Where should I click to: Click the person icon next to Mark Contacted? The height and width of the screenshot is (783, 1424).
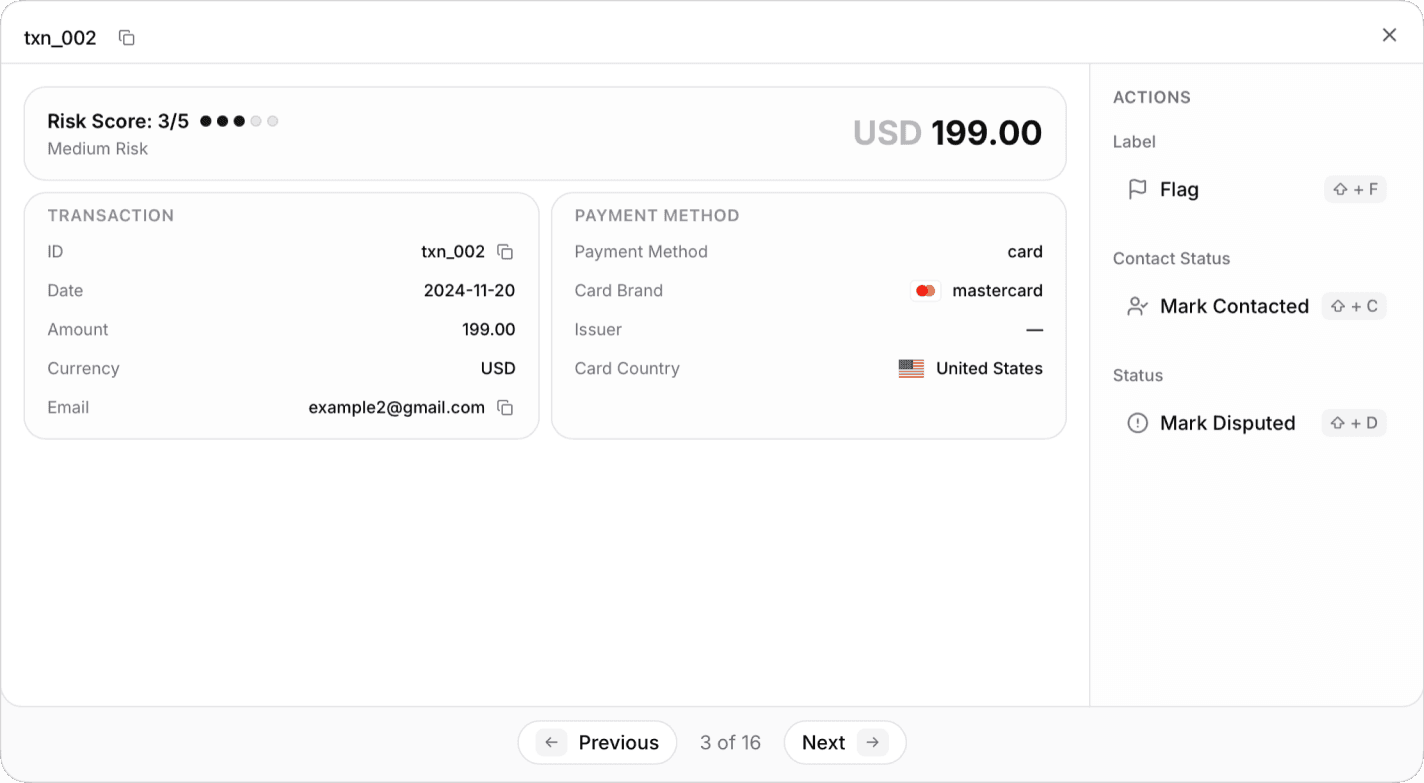click(x=1137, y=306)
